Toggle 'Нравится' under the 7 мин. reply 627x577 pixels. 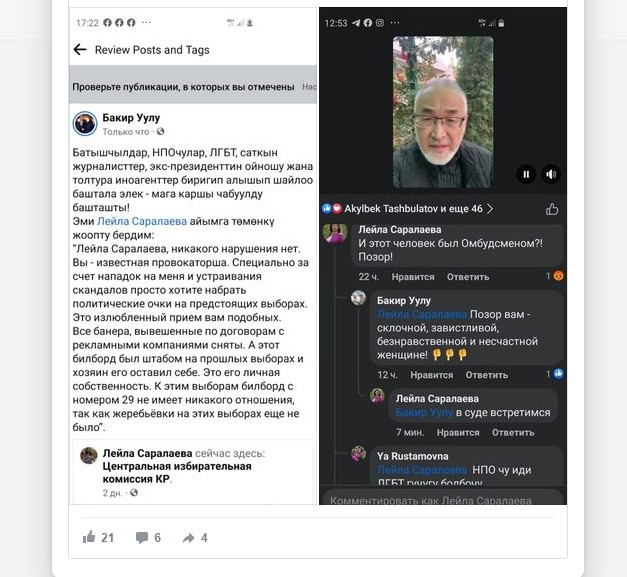458,433
